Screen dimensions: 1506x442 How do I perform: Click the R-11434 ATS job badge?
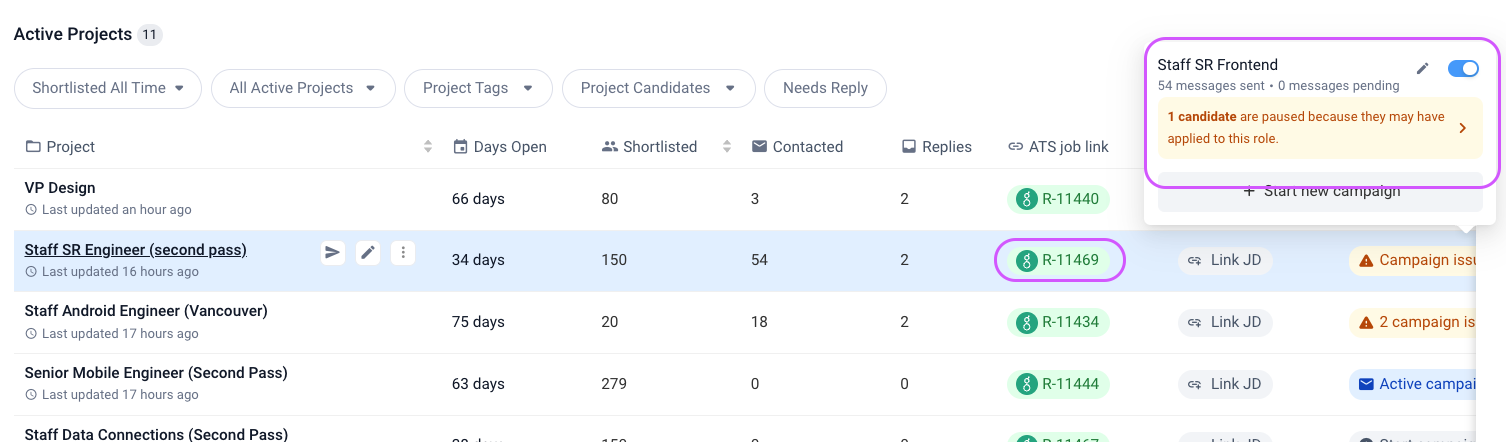click(1059, 322)
